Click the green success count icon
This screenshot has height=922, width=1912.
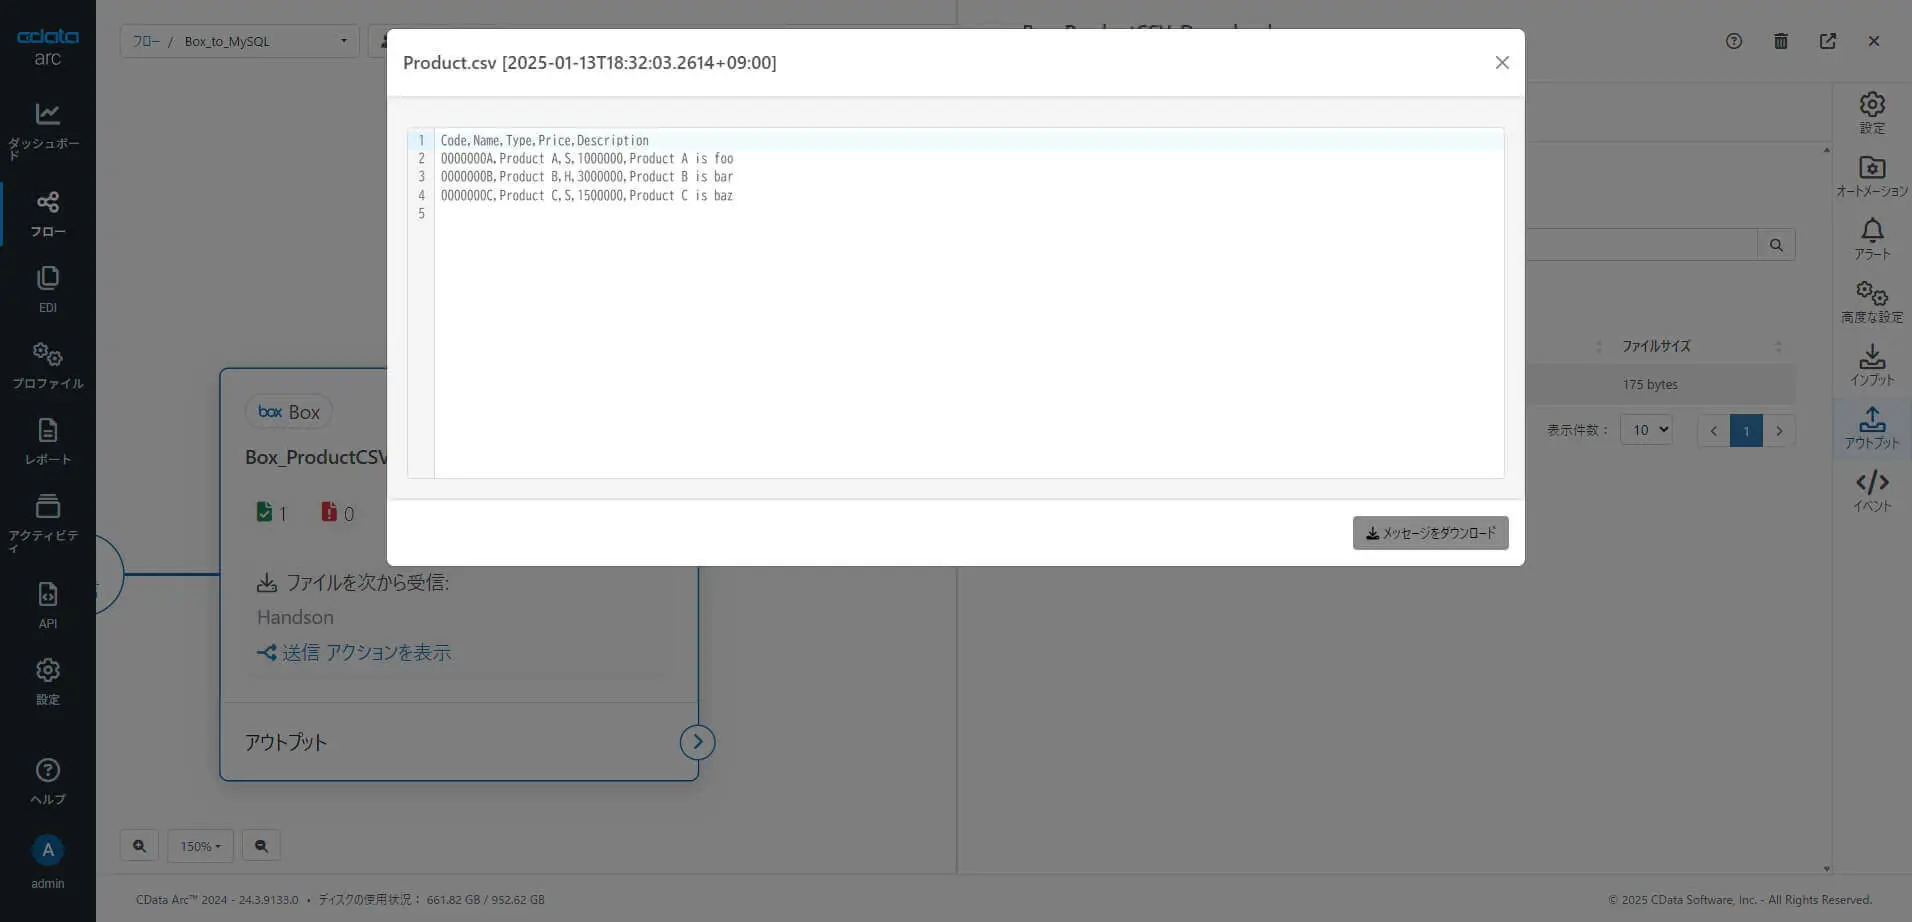point(264,512)
